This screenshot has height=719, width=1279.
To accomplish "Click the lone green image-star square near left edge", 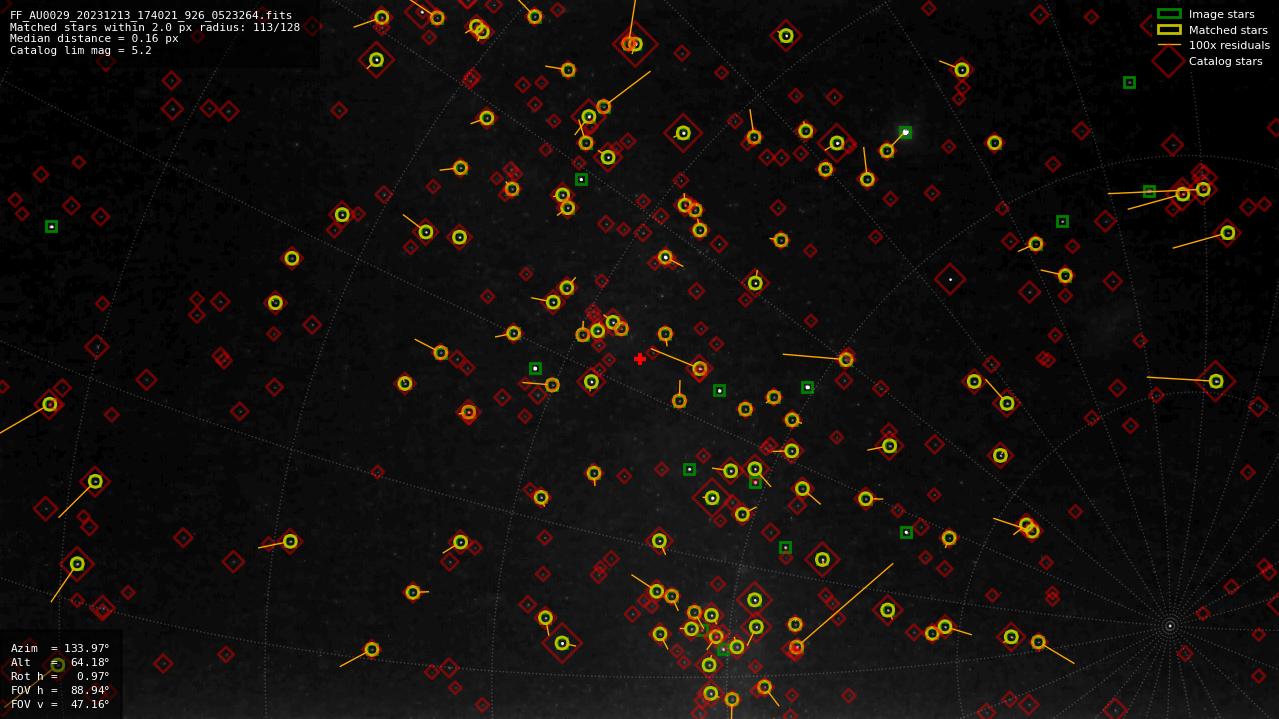I will [x=51, y=227].
